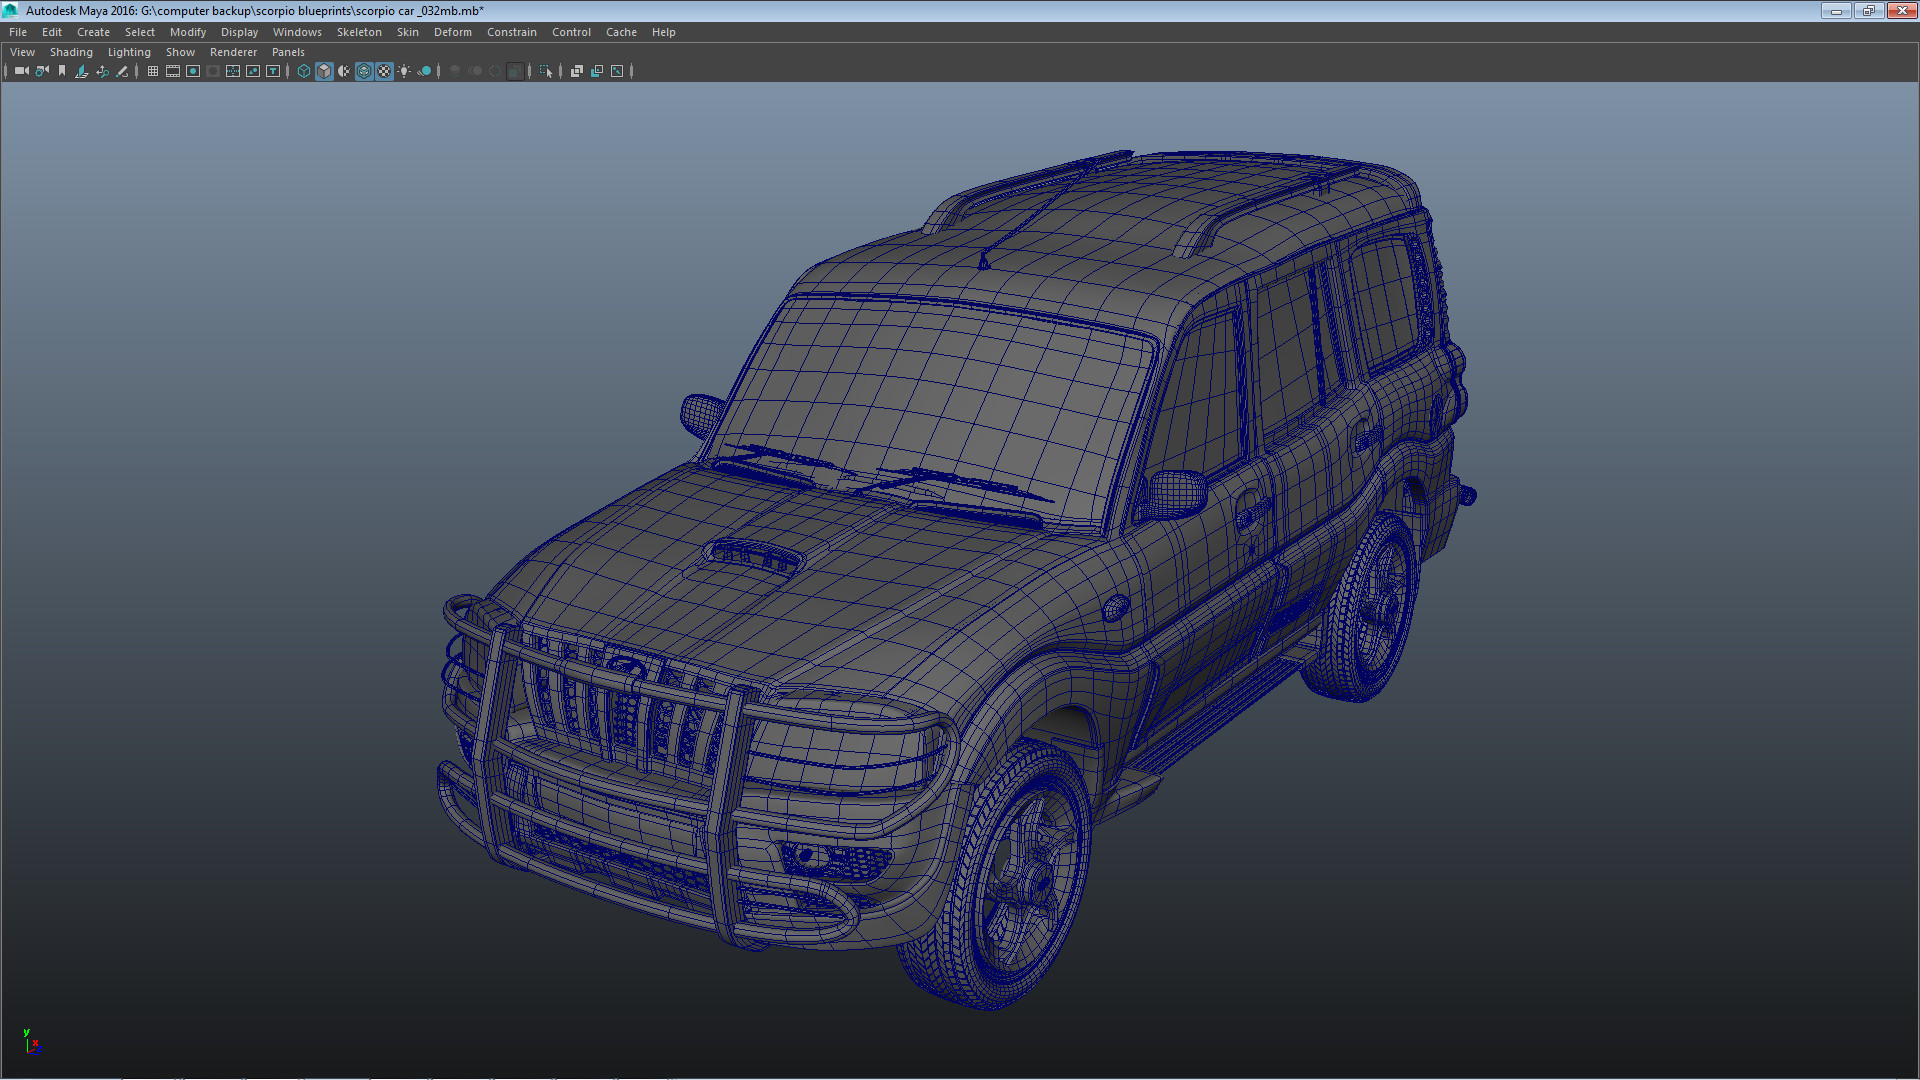
Task: Expand the Panels menu
Action: [x=288, y=52]
